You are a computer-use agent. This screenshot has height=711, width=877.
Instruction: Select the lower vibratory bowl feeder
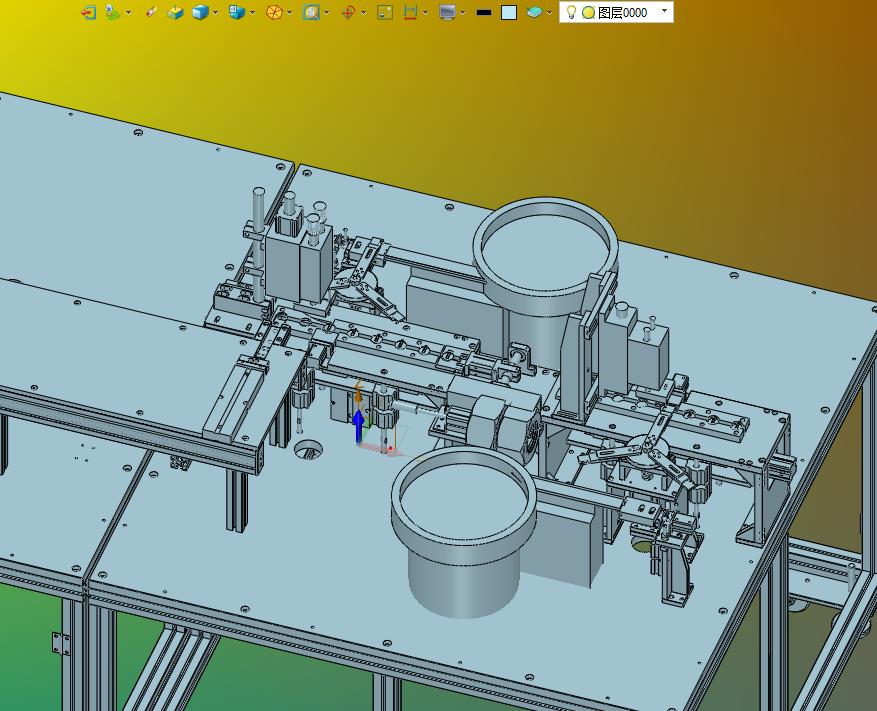[x=464, y=531]
